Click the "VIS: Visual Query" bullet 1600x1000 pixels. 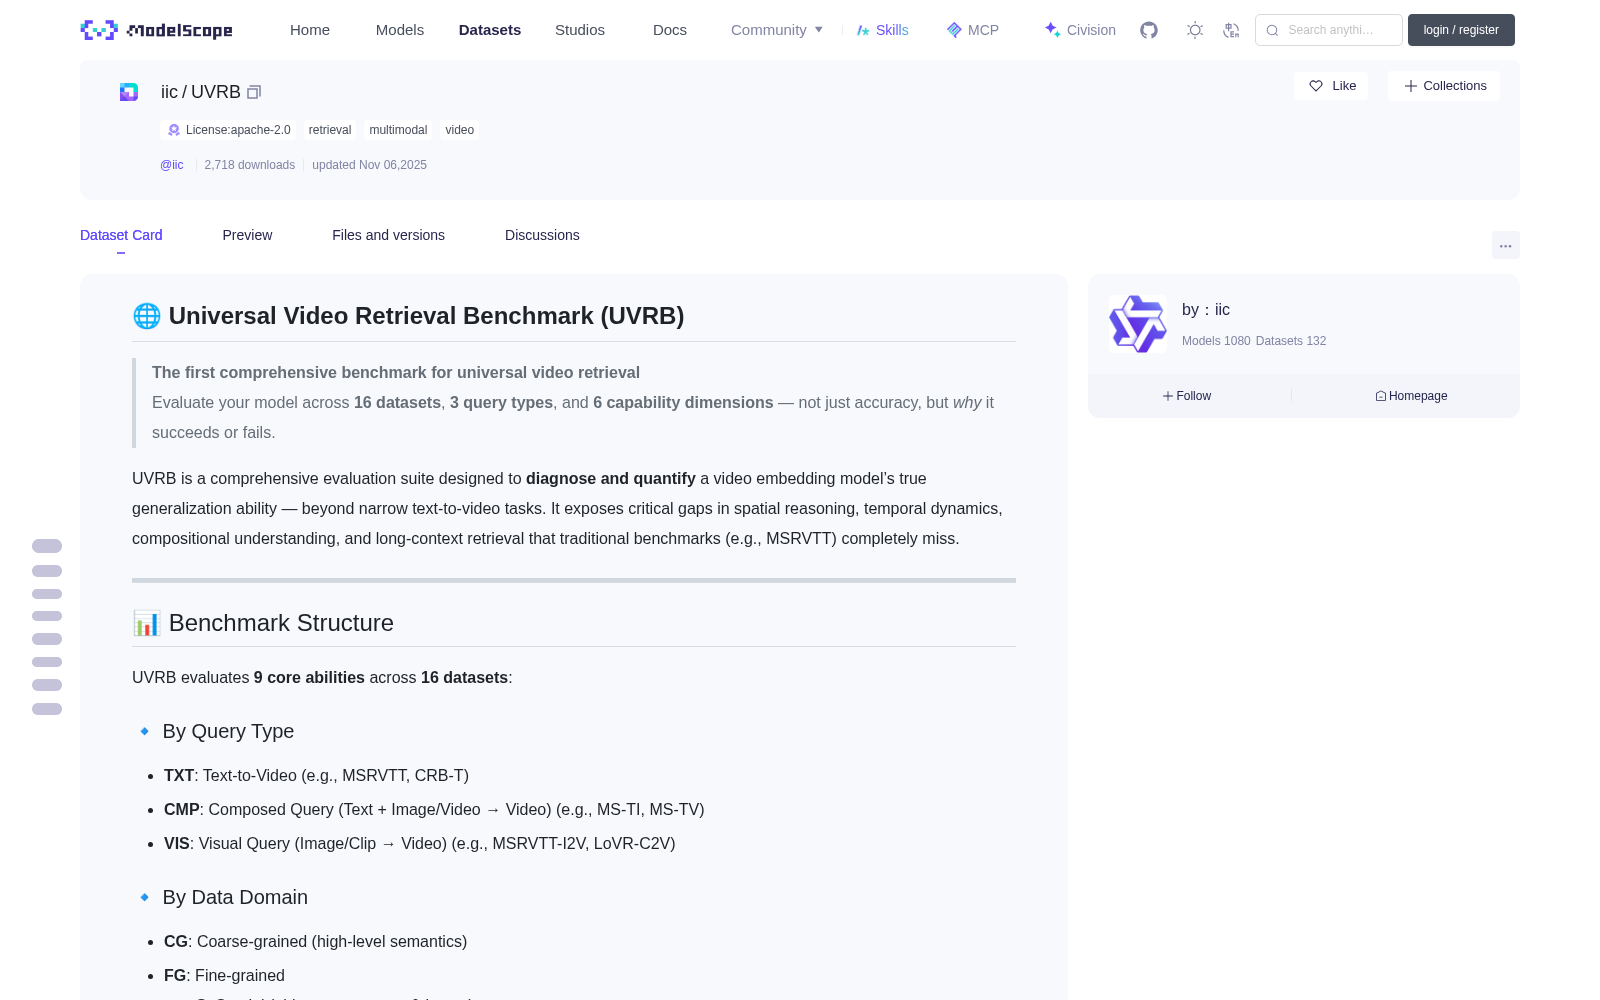pyautogui.click(x=420, y=844)
